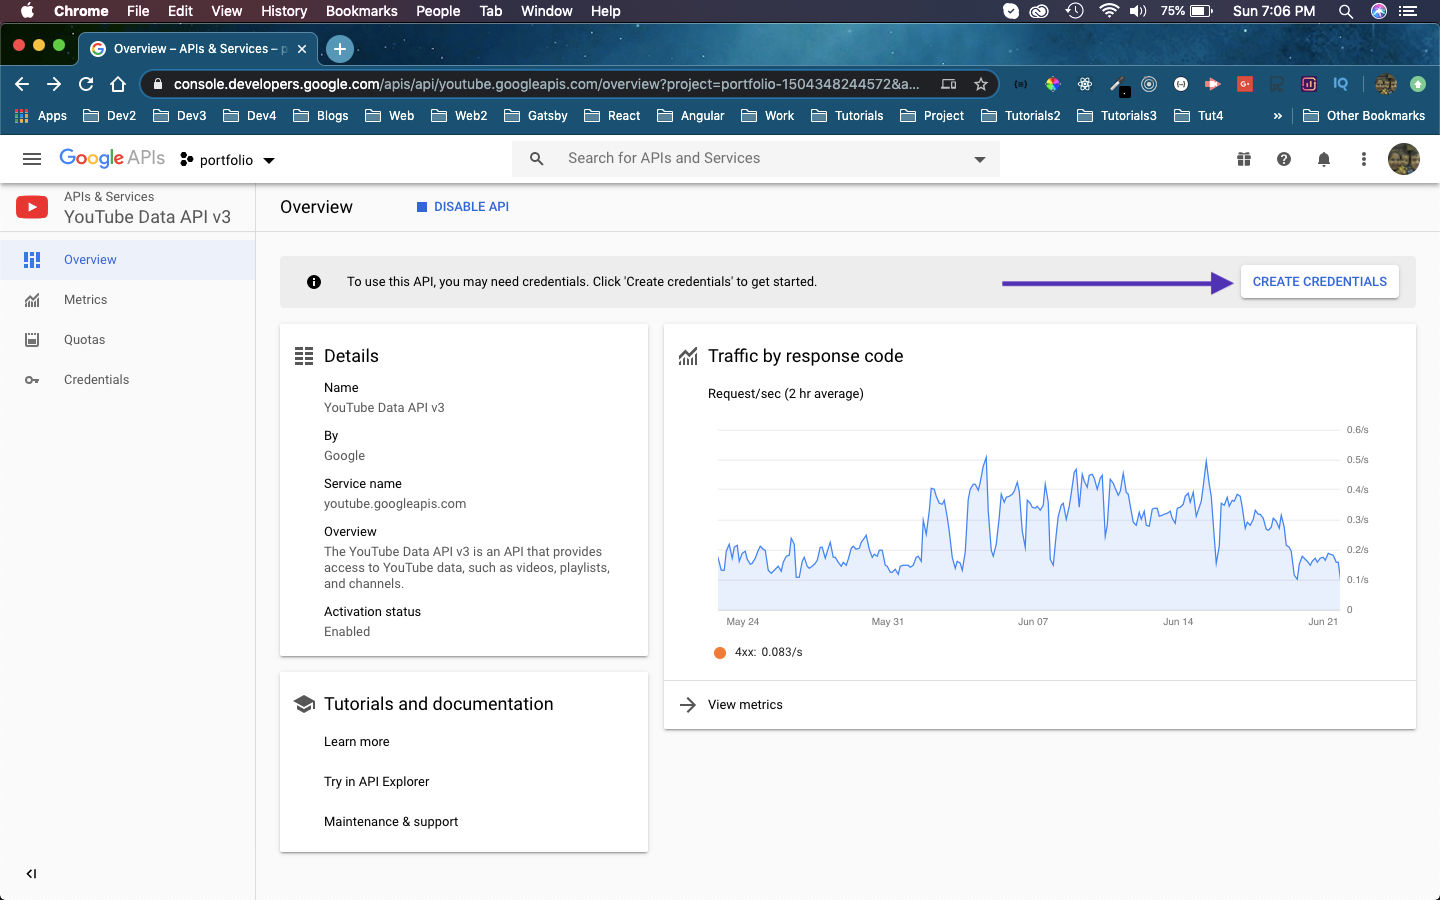1440x900 pixels.
Task: Click the Search for APIs and Services field
Action: [756, 159]
